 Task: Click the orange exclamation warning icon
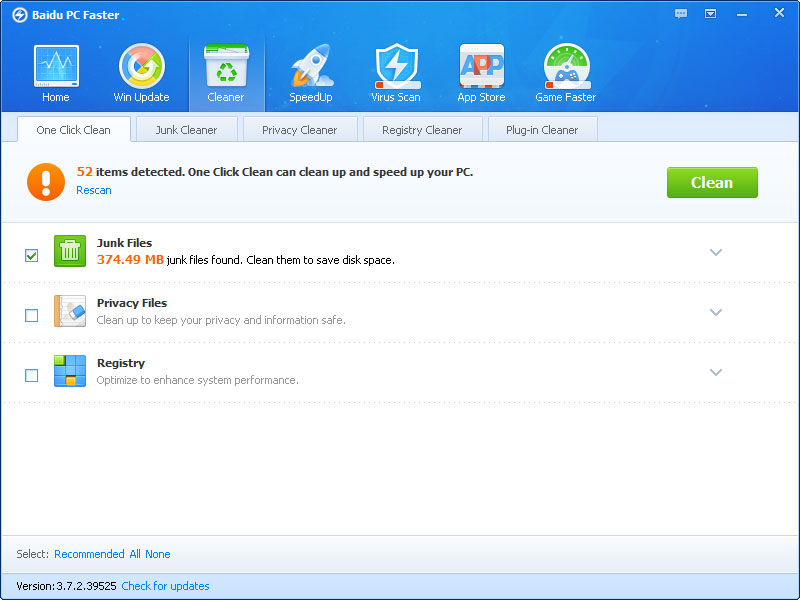46,182
